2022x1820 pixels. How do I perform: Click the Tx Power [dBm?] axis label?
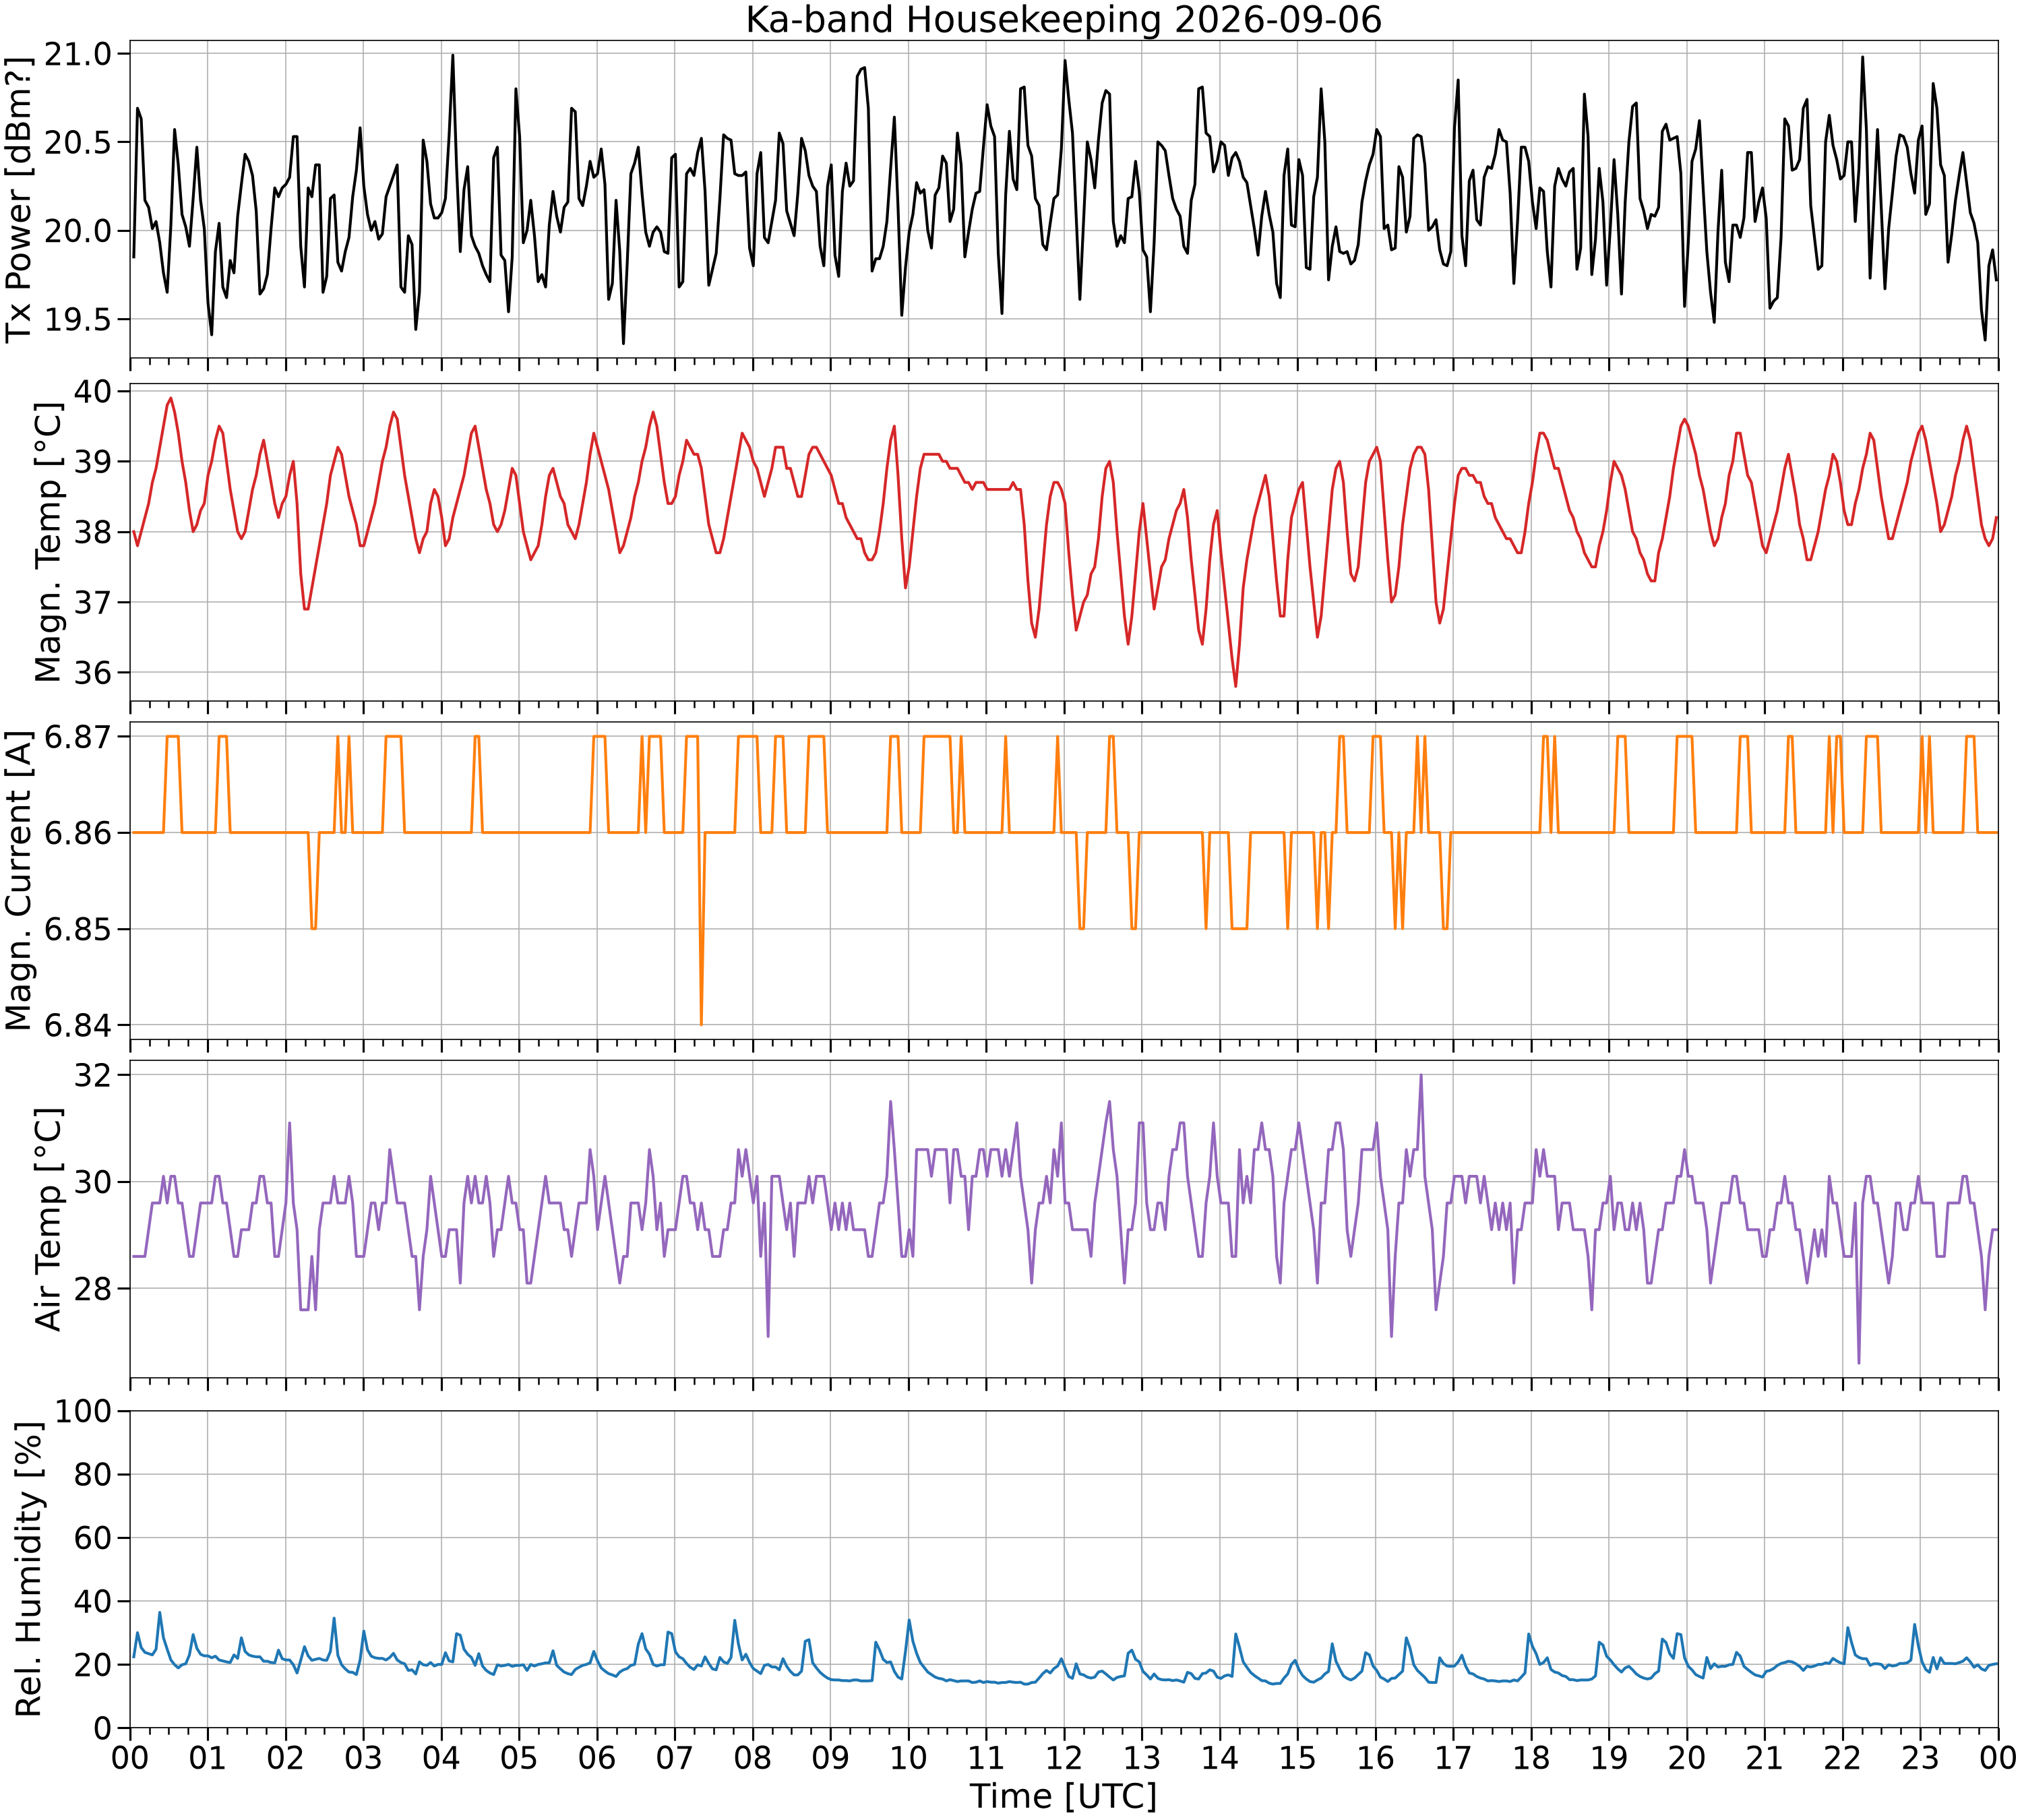pyautogui.click(x=19, y=199)
